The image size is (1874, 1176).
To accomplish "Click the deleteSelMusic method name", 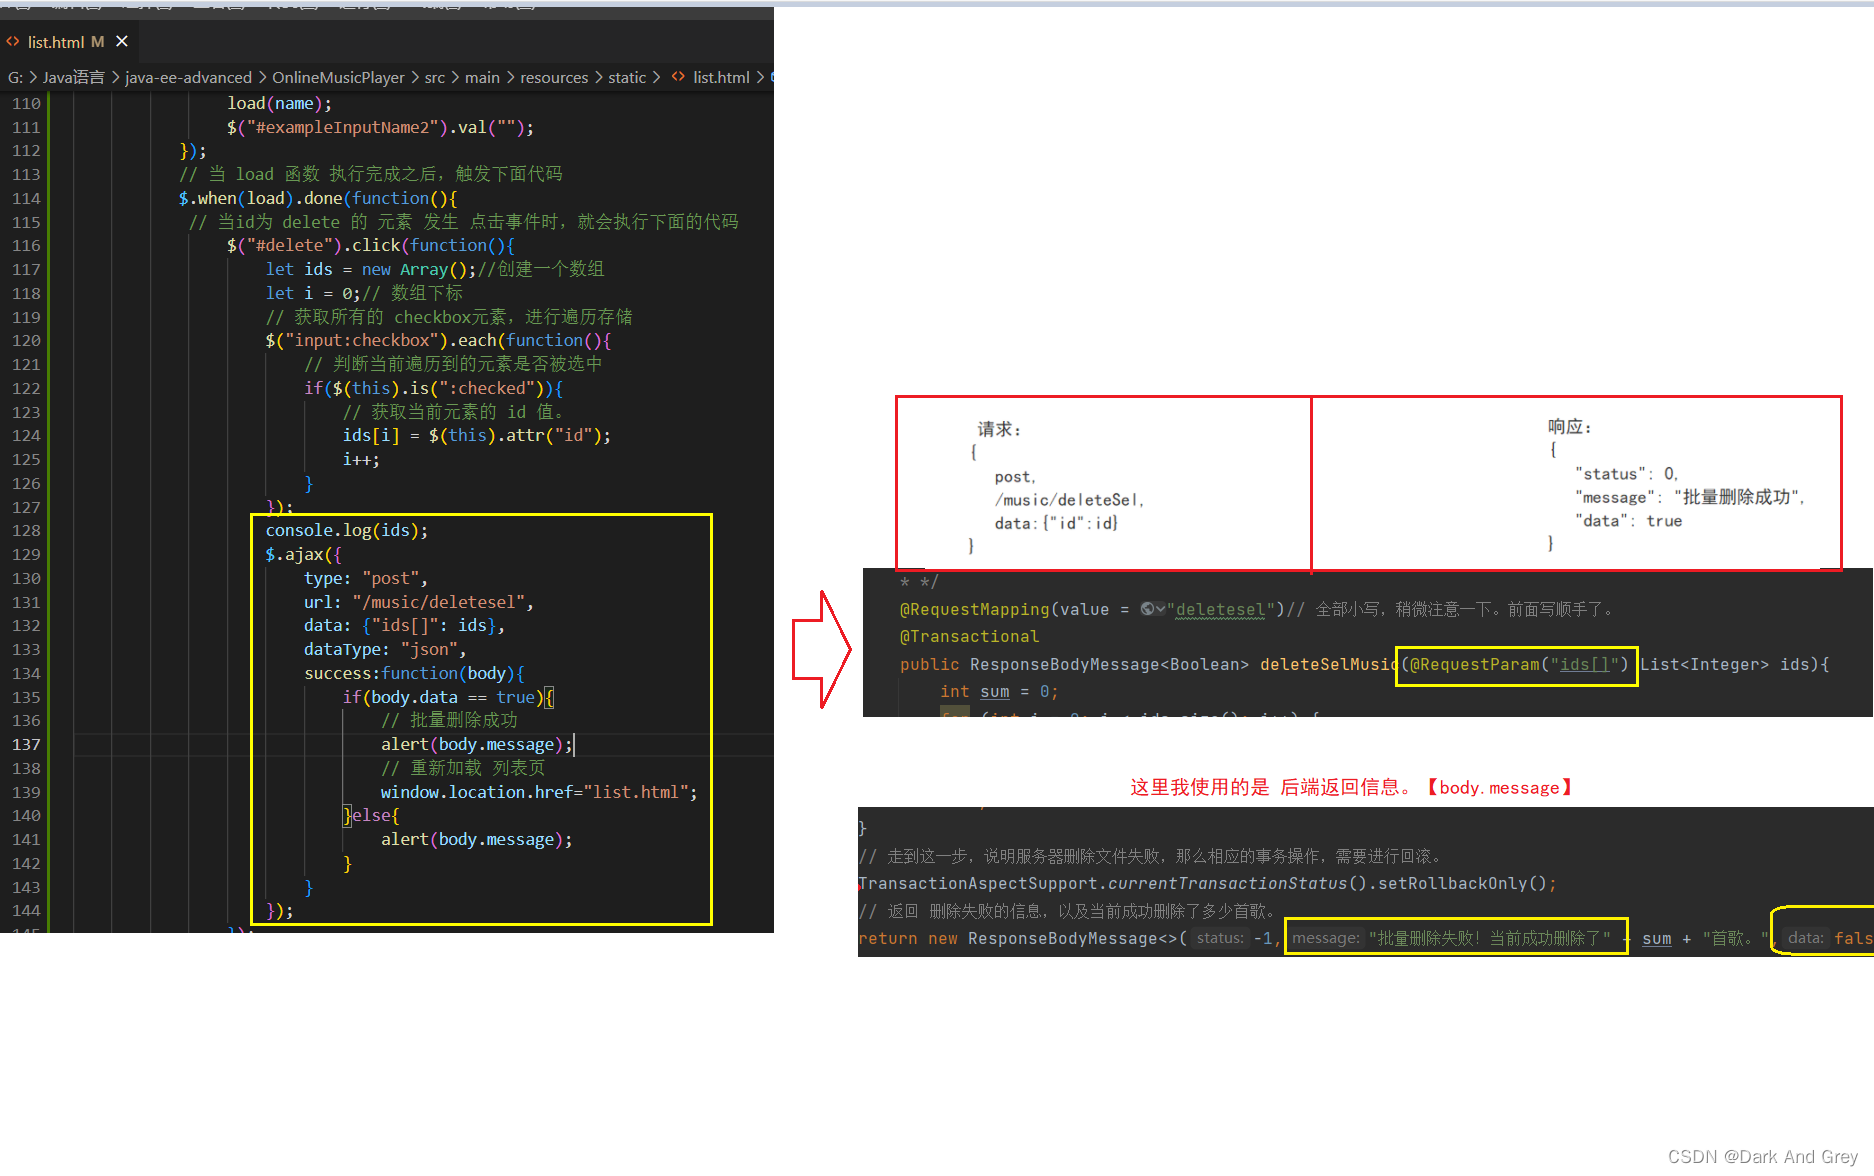I will [1329, 664].
